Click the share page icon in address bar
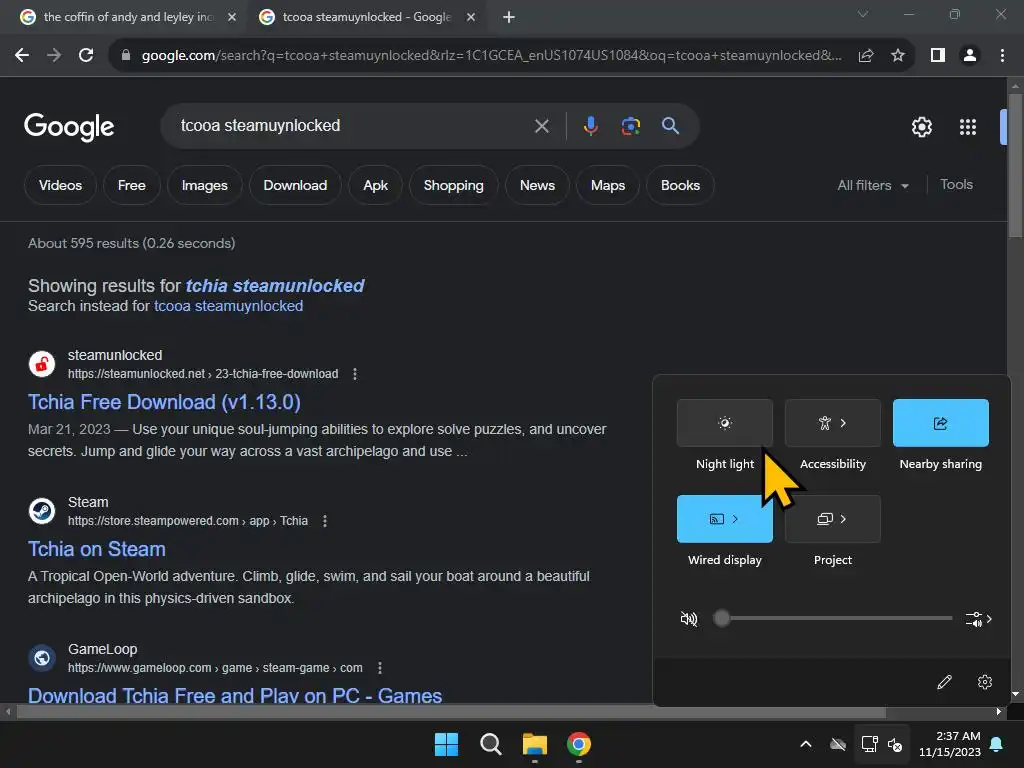This screenshot has width=1024, height=768. [x=866, y=56]
